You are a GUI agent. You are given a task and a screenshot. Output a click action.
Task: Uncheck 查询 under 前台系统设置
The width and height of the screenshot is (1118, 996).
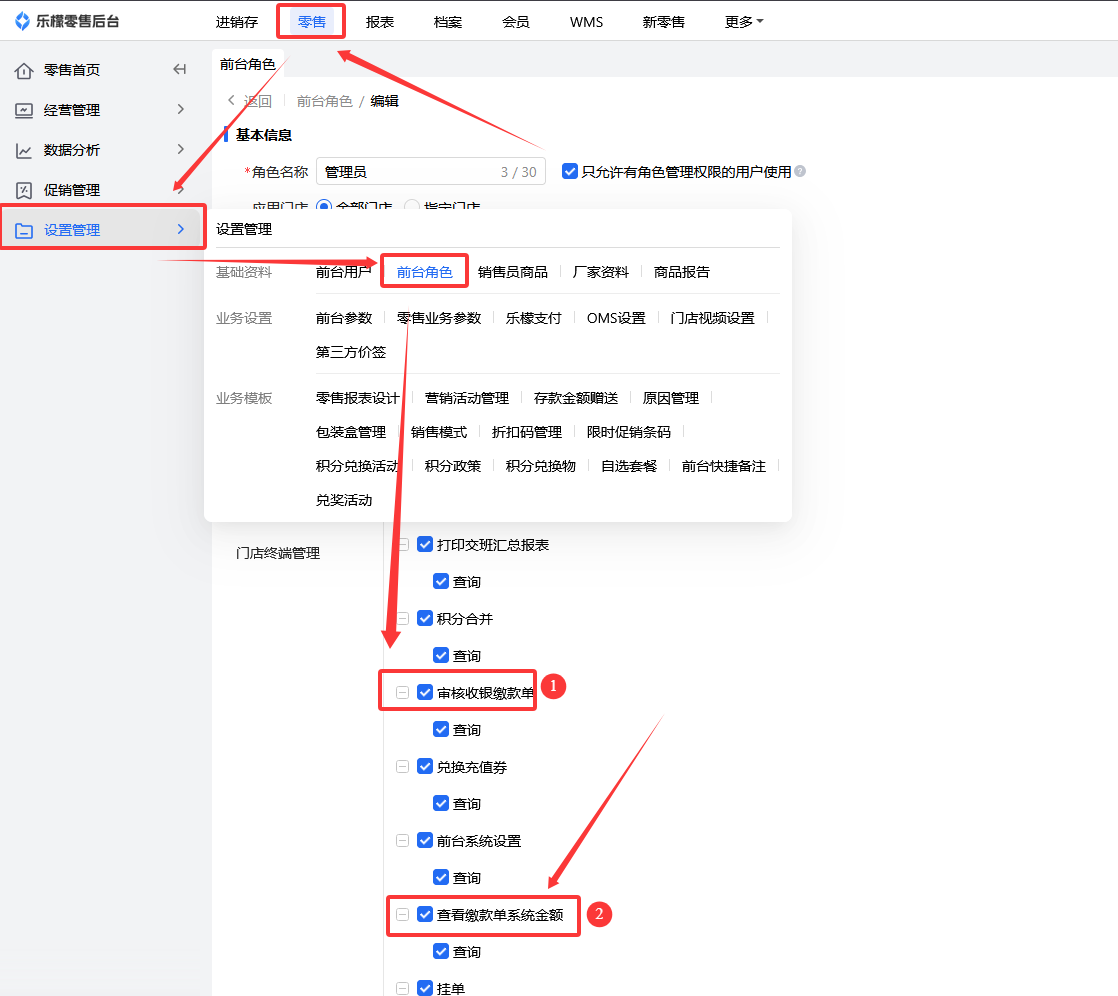point(441,877)
